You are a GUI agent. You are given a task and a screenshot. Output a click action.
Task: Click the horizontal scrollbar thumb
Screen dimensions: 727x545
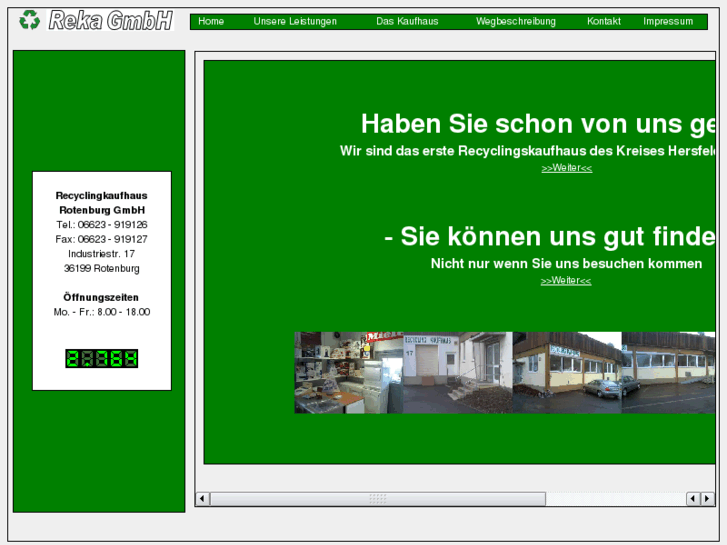(378, 499)
